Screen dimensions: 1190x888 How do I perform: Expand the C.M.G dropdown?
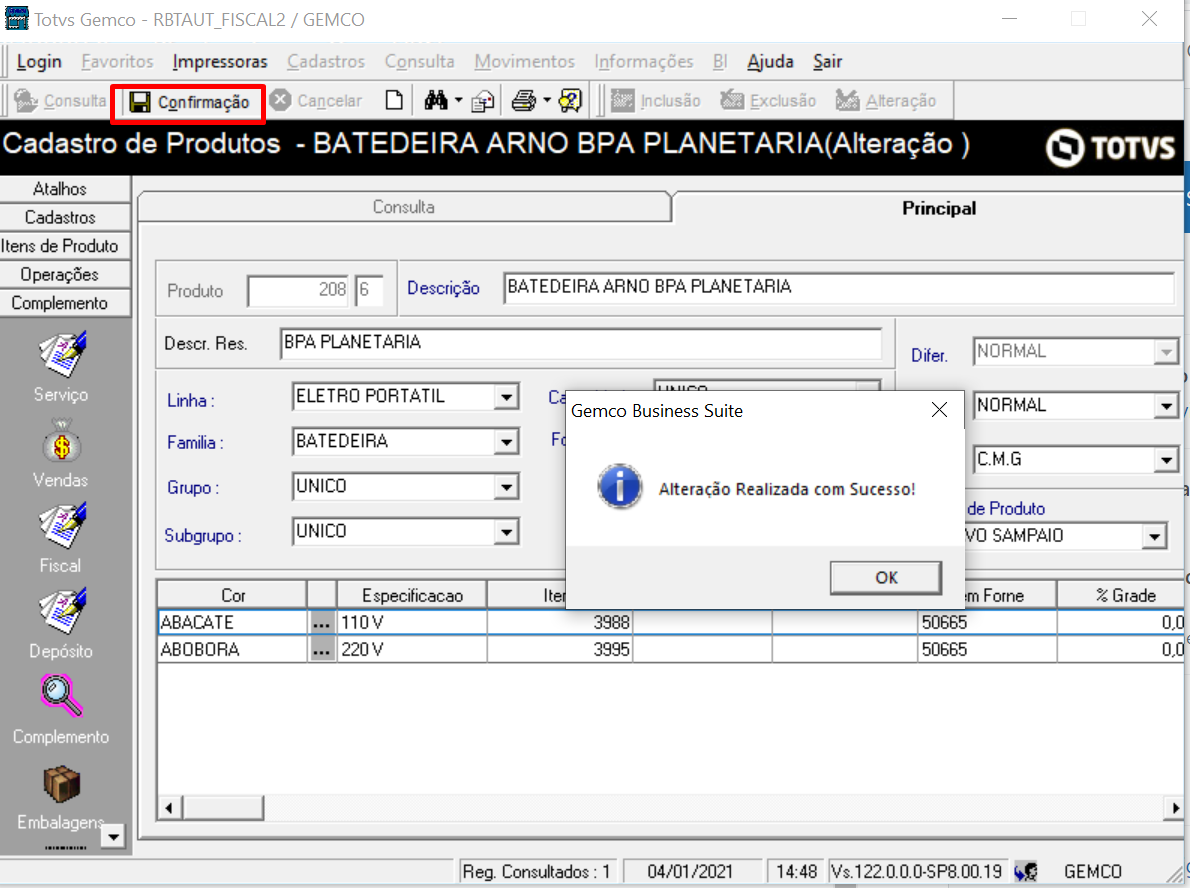click(x=1166, y=460)
